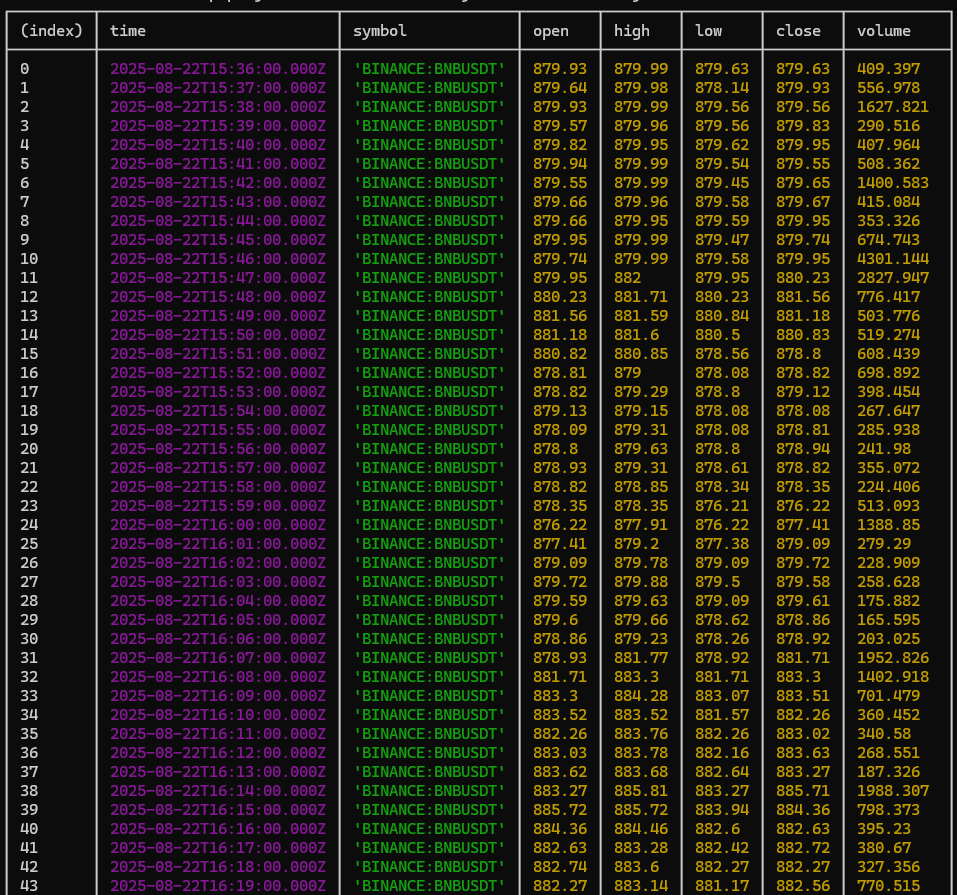The height and width of the screenshot is (895, 957).
Task: Click low value 881.17 in row 43
Action: [721, 886]
